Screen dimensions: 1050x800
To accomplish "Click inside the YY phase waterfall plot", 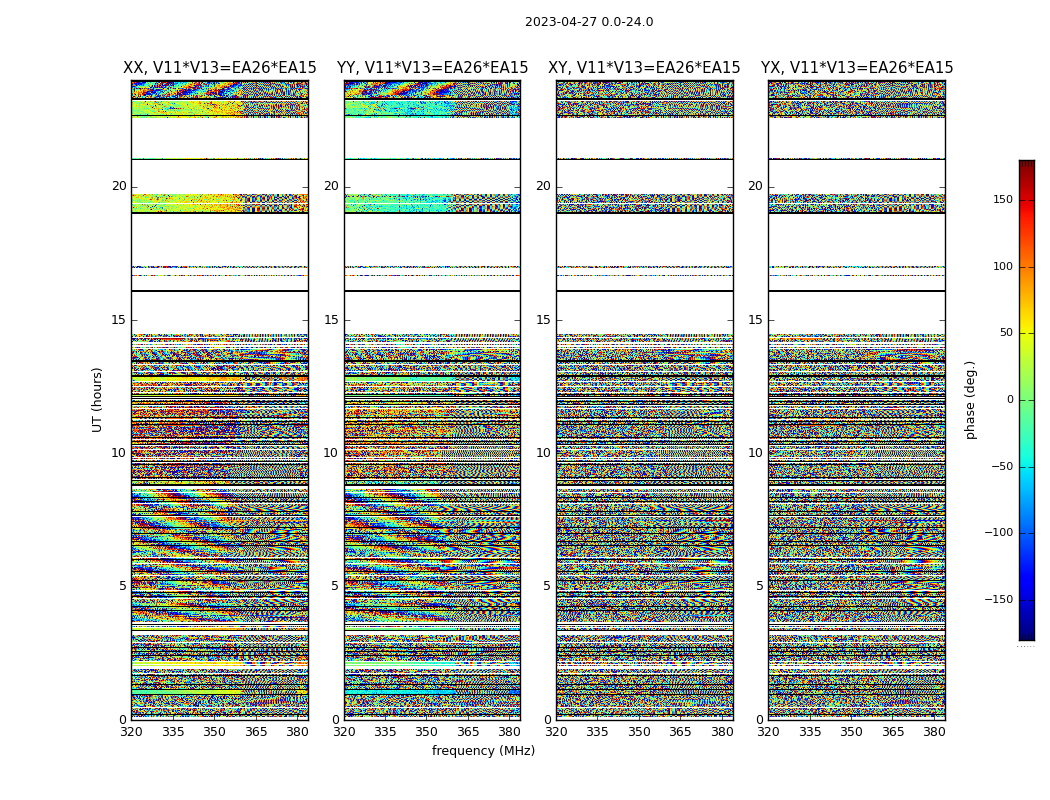I will click(433, 400).
